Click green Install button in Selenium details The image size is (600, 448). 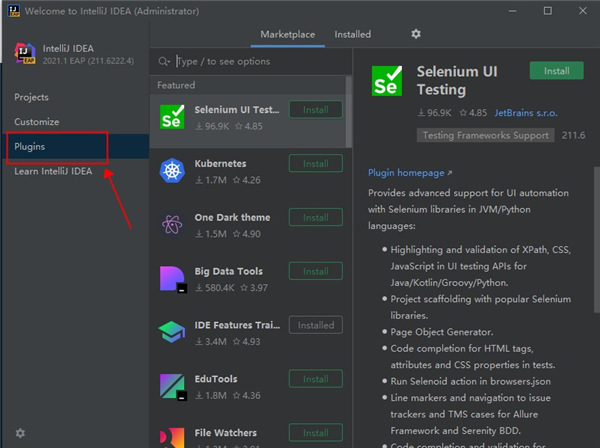point(556,71)
